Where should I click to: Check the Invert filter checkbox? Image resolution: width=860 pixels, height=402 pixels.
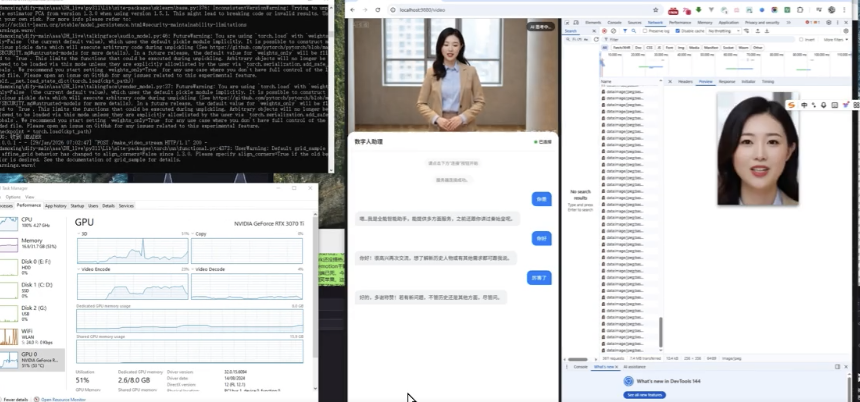click(801, 39)
